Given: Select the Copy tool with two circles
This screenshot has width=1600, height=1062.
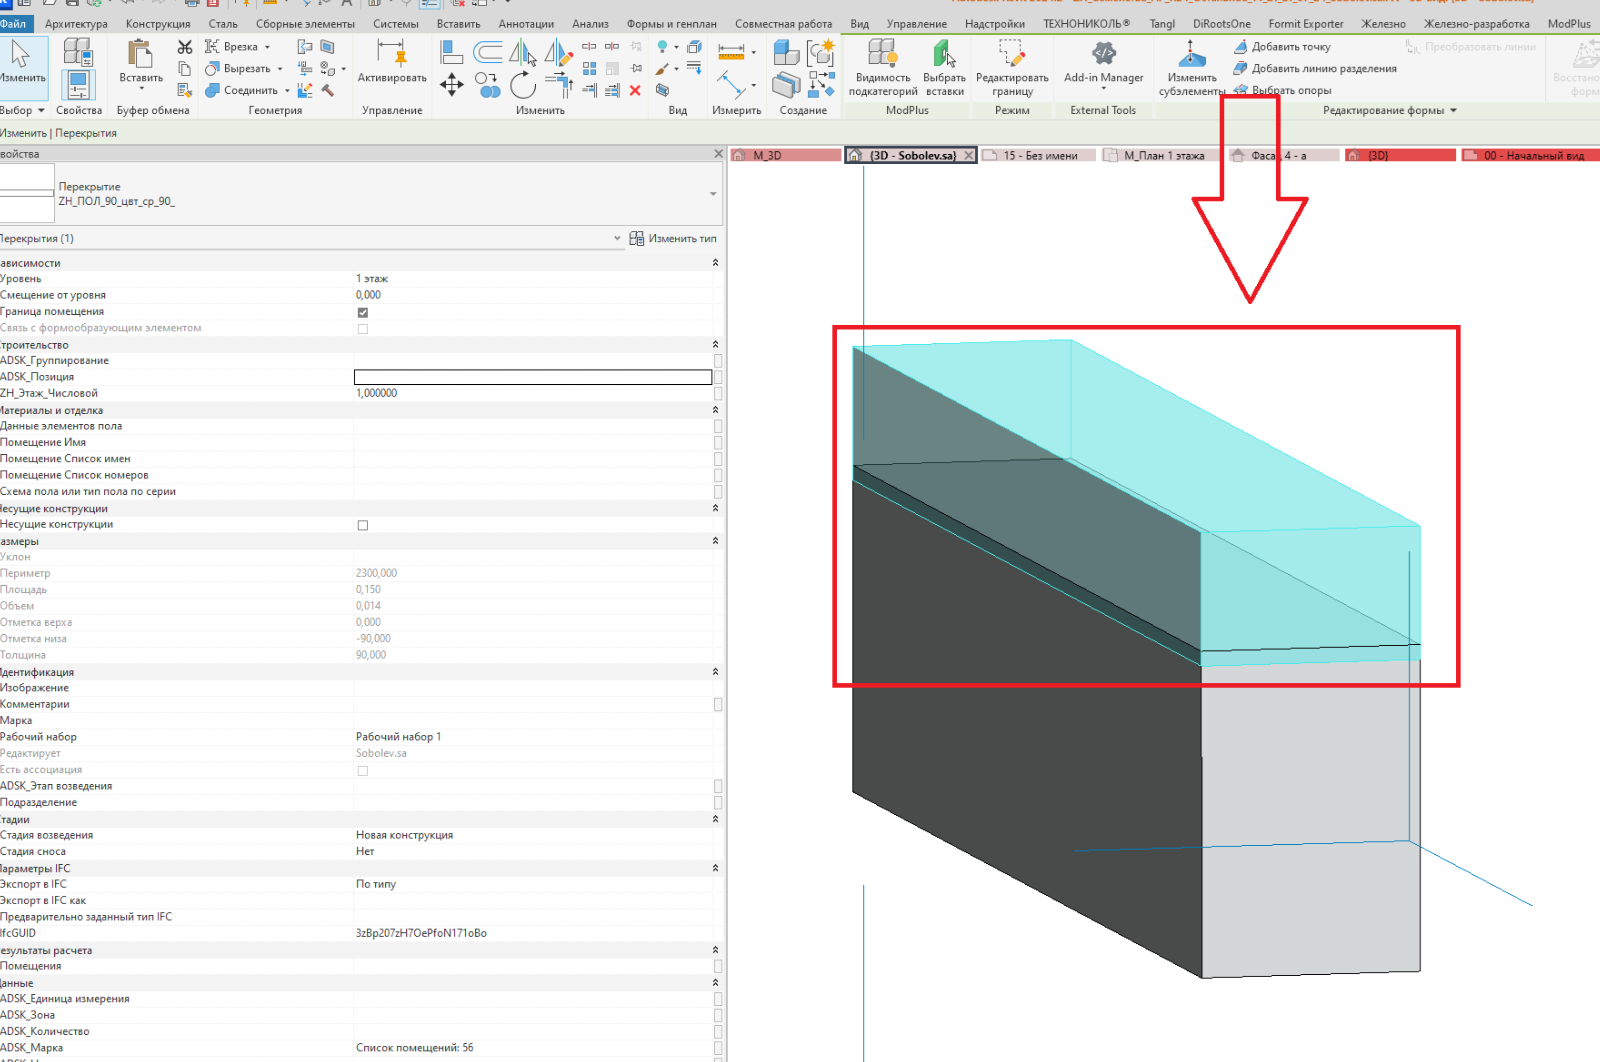Looking at the screenshot, I should pos(488,85).
